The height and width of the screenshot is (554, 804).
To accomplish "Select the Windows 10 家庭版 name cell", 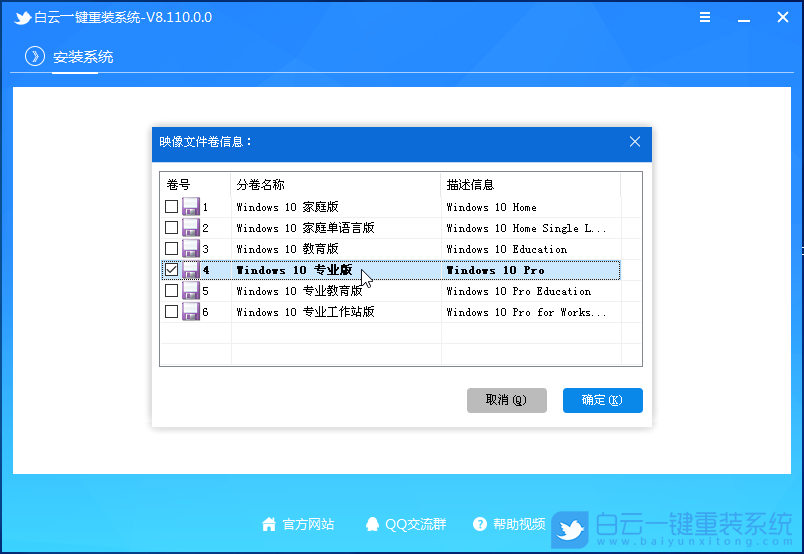I will [x=336, y=207].
